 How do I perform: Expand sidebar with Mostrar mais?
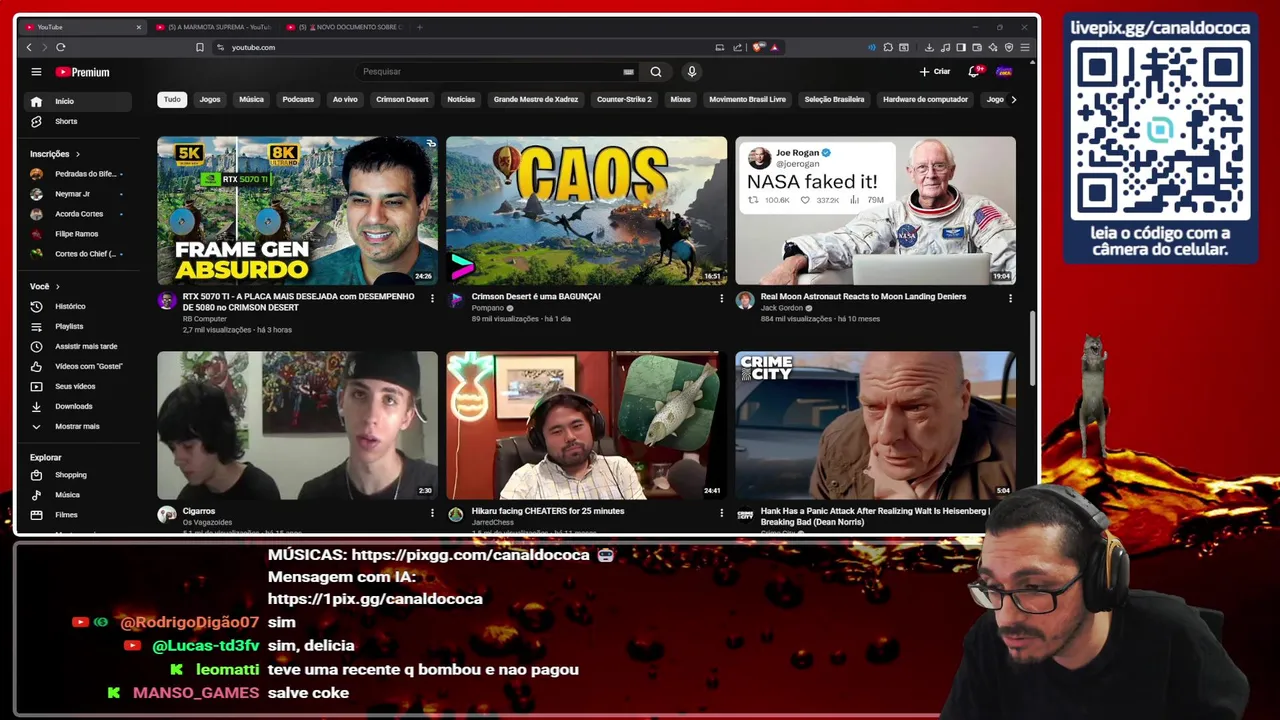coord(77,426)
